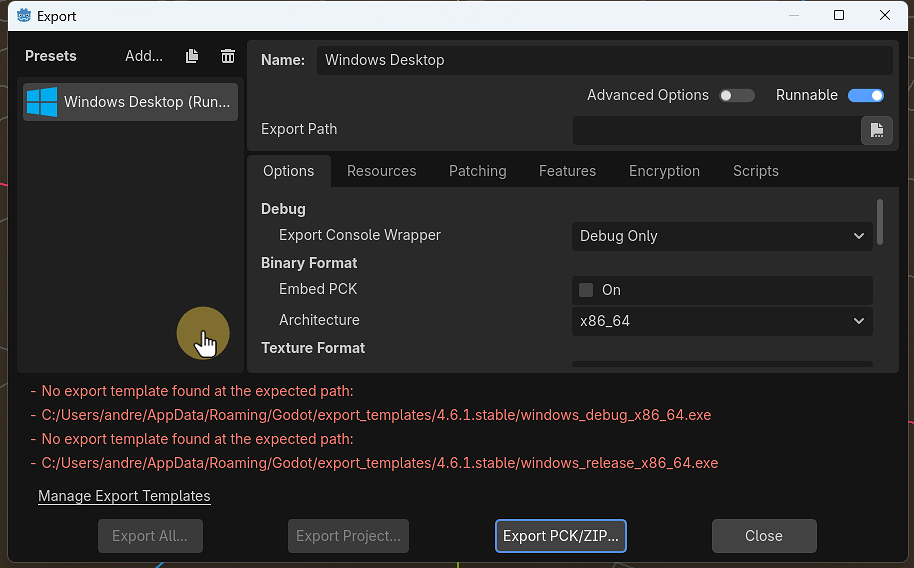
Task: Switch to the Resources tab
Action: [382, 171]
